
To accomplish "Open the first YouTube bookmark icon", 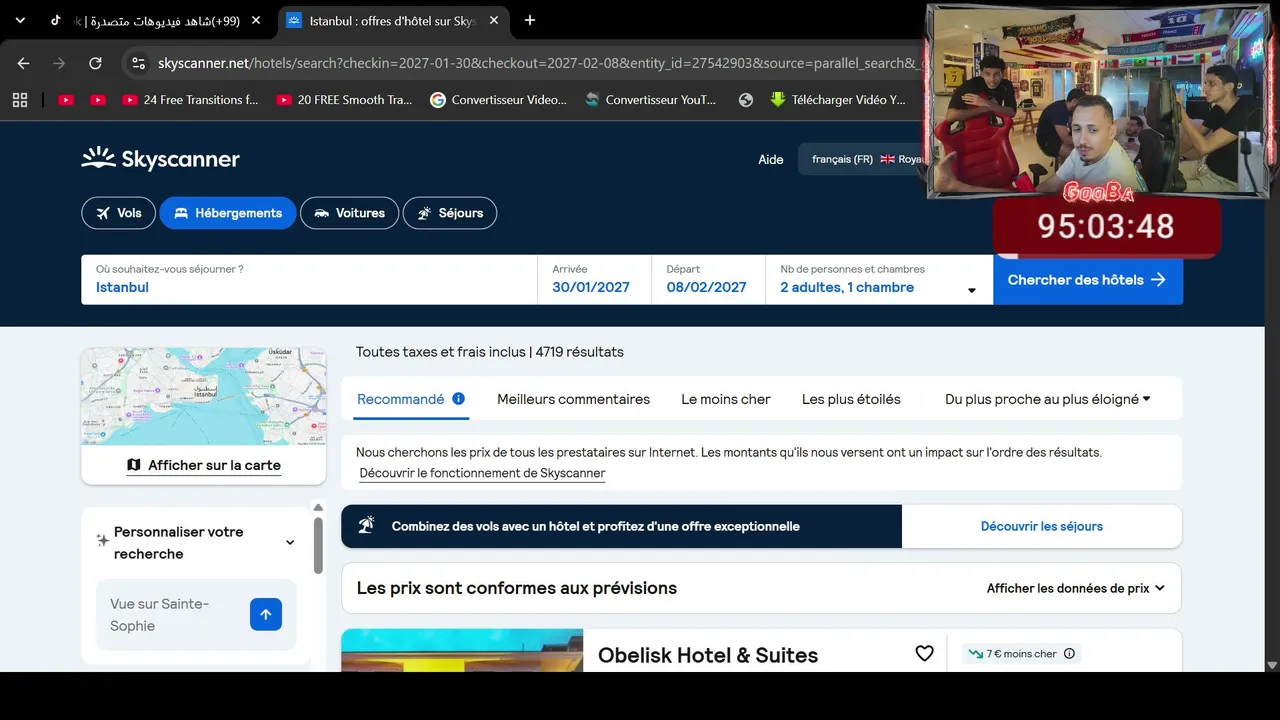I will click(66, 100).
